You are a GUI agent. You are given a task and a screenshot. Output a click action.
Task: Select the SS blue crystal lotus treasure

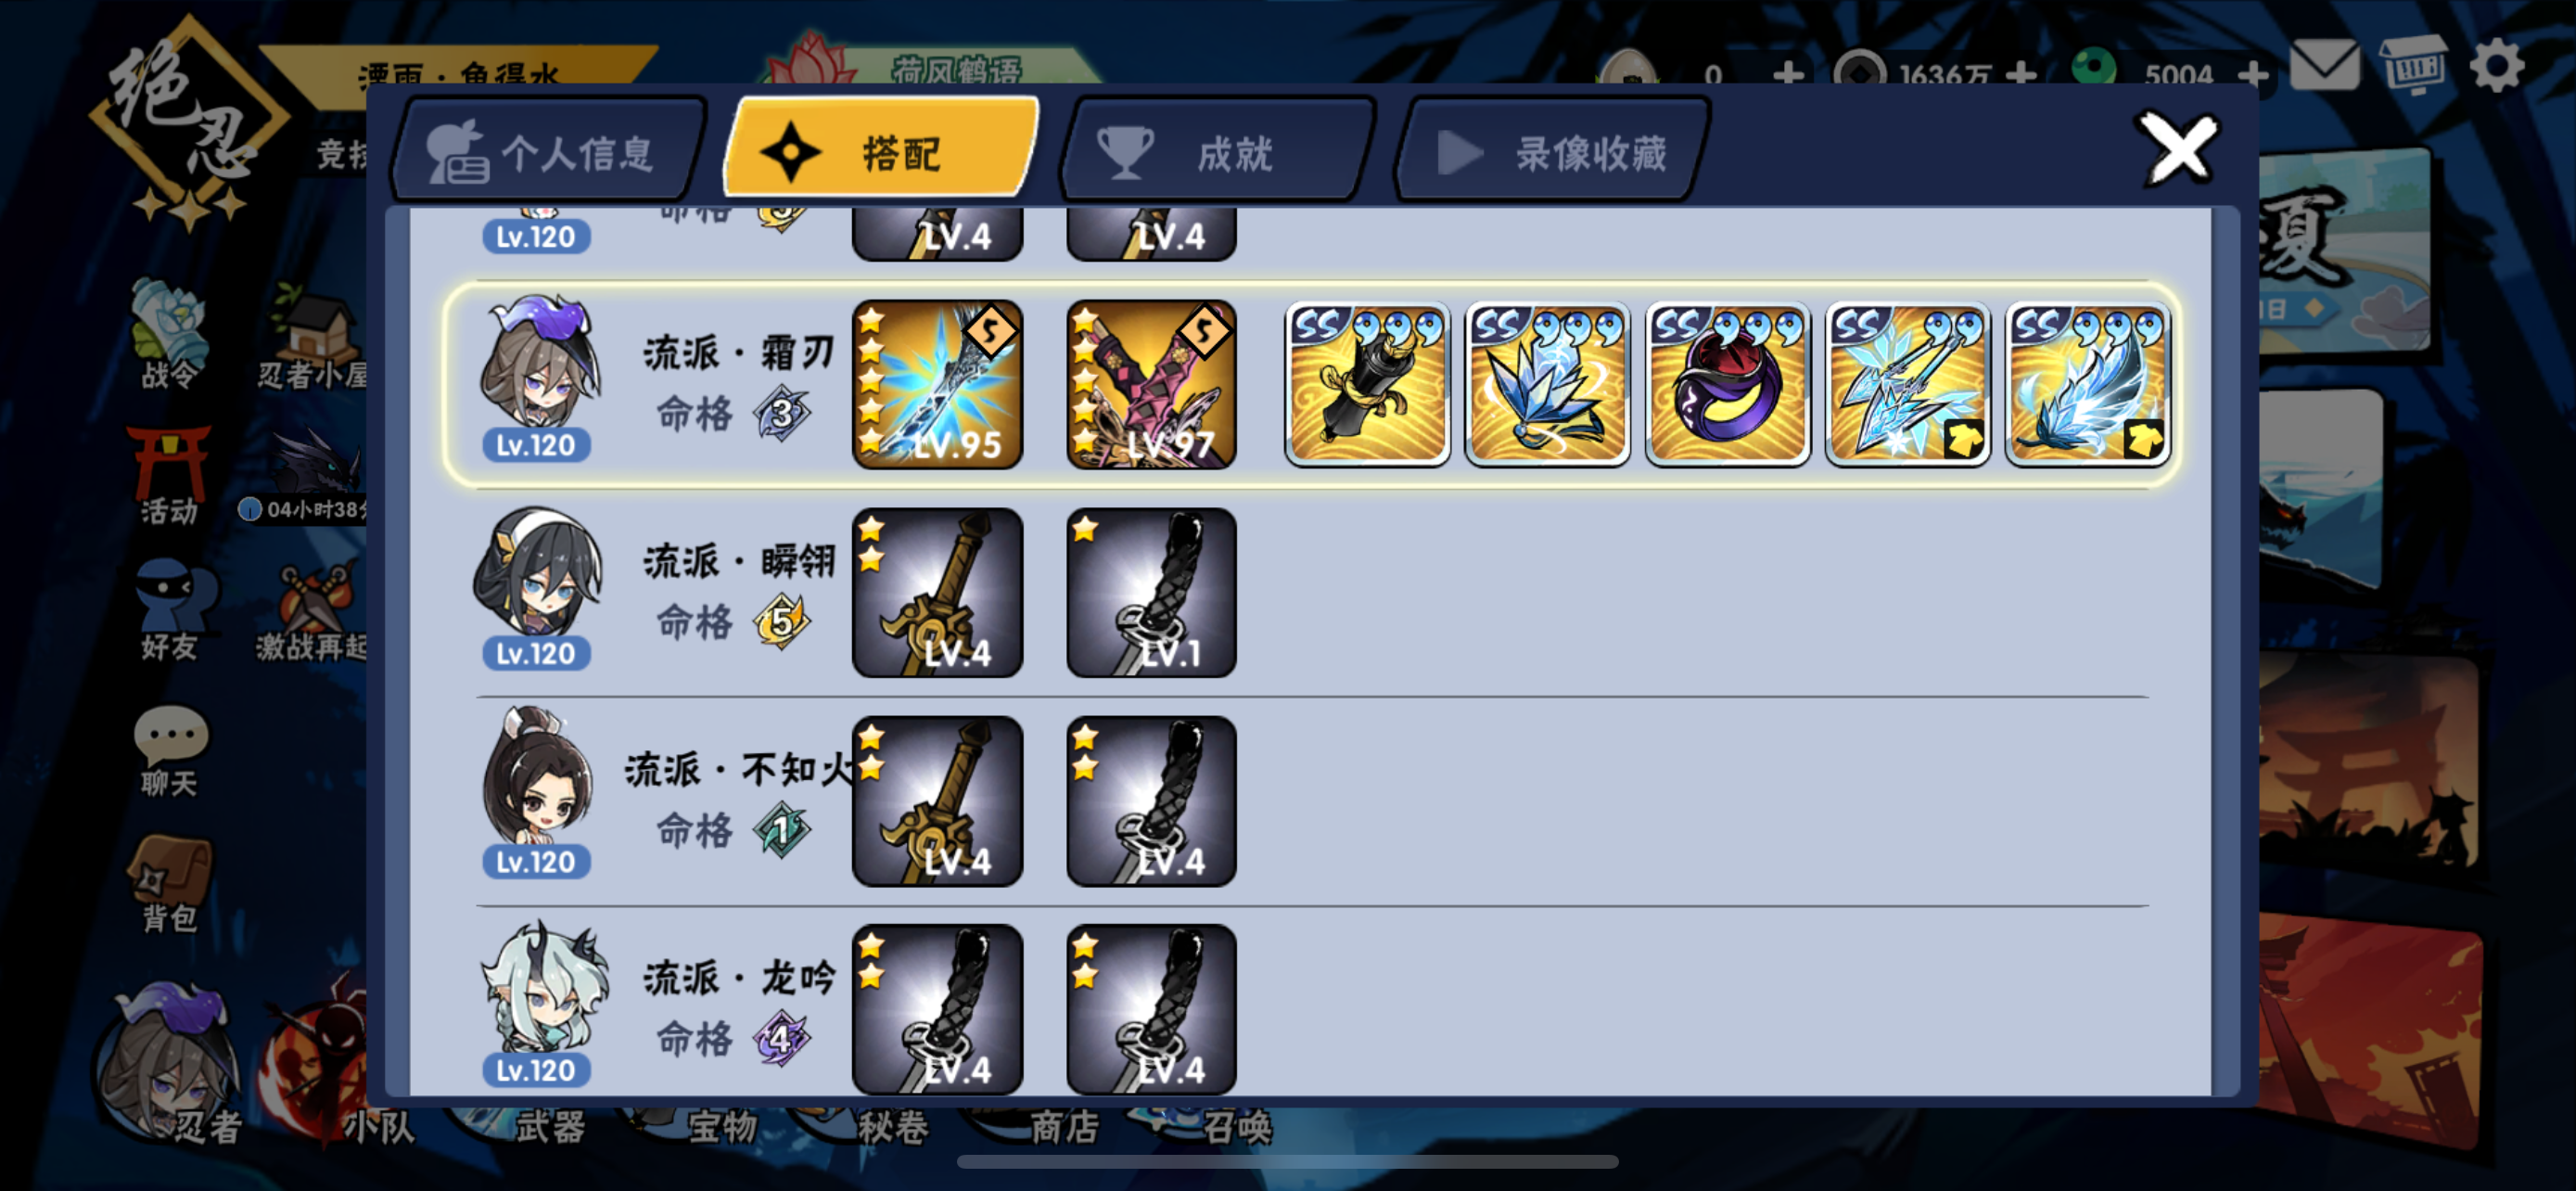(1547, 384)
